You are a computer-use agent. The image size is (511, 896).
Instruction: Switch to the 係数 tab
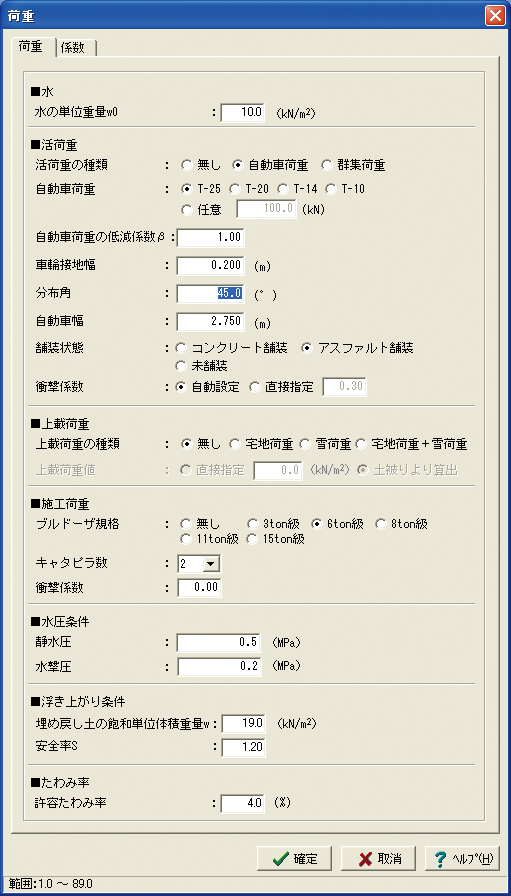(77, 48)
